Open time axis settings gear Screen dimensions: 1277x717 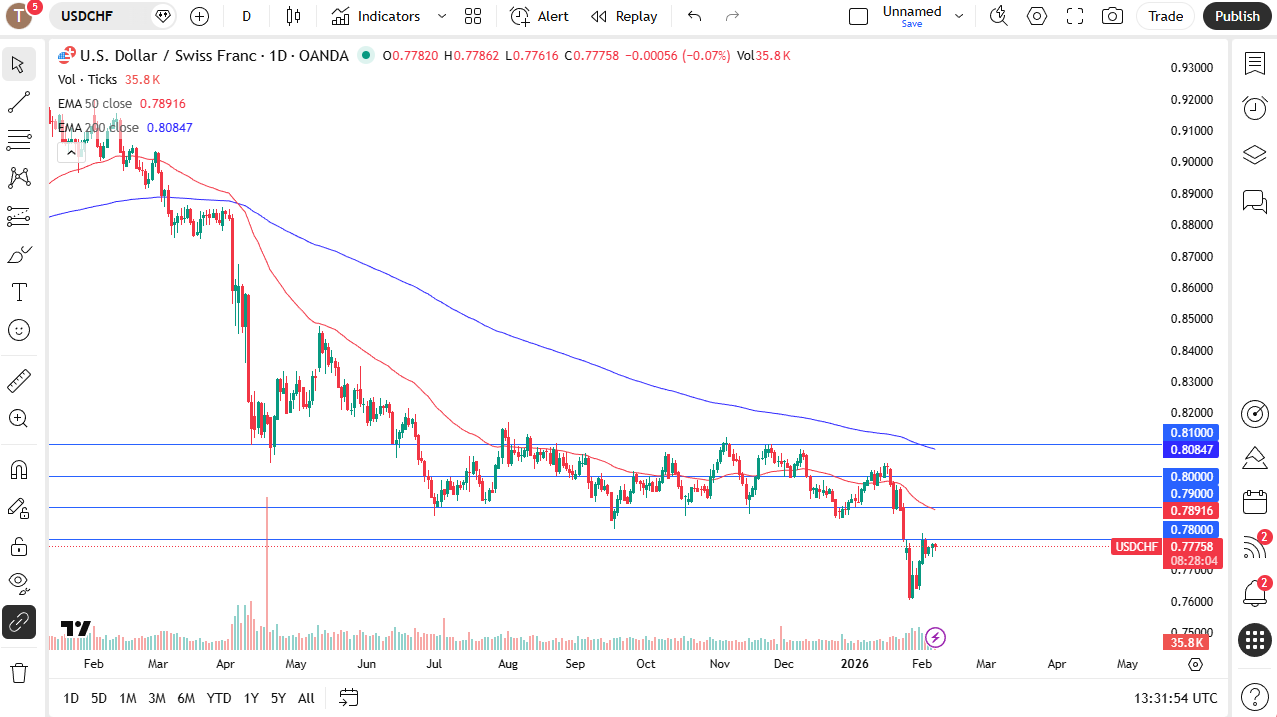(1196, 664)
